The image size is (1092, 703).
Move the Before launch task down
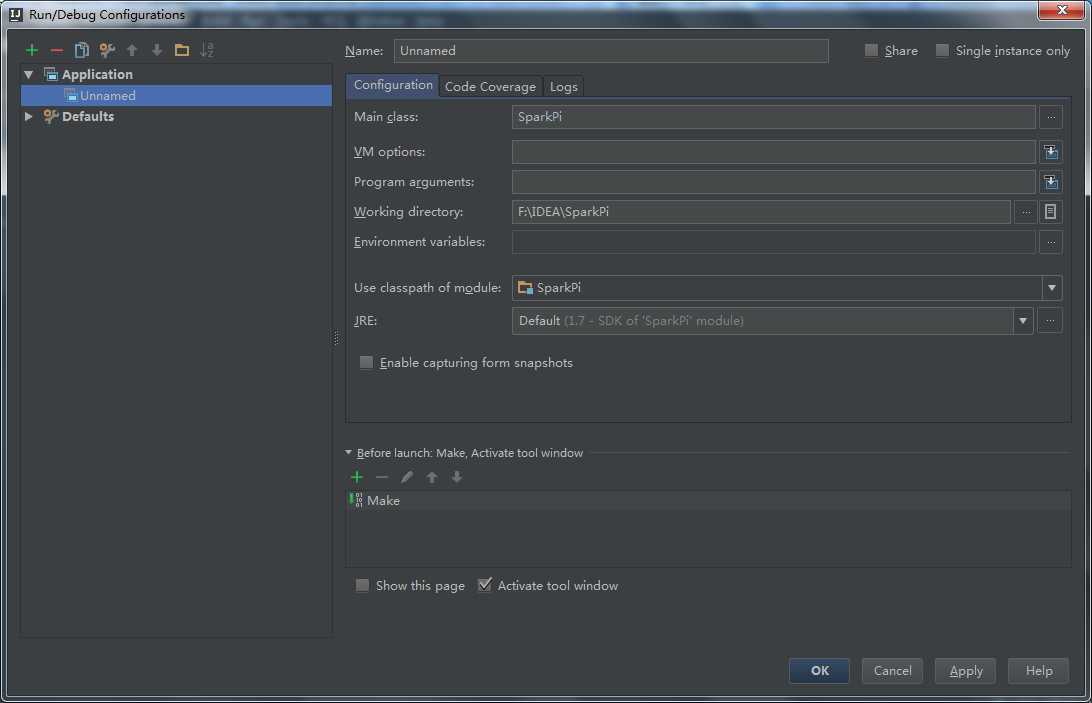coord(457,477)
